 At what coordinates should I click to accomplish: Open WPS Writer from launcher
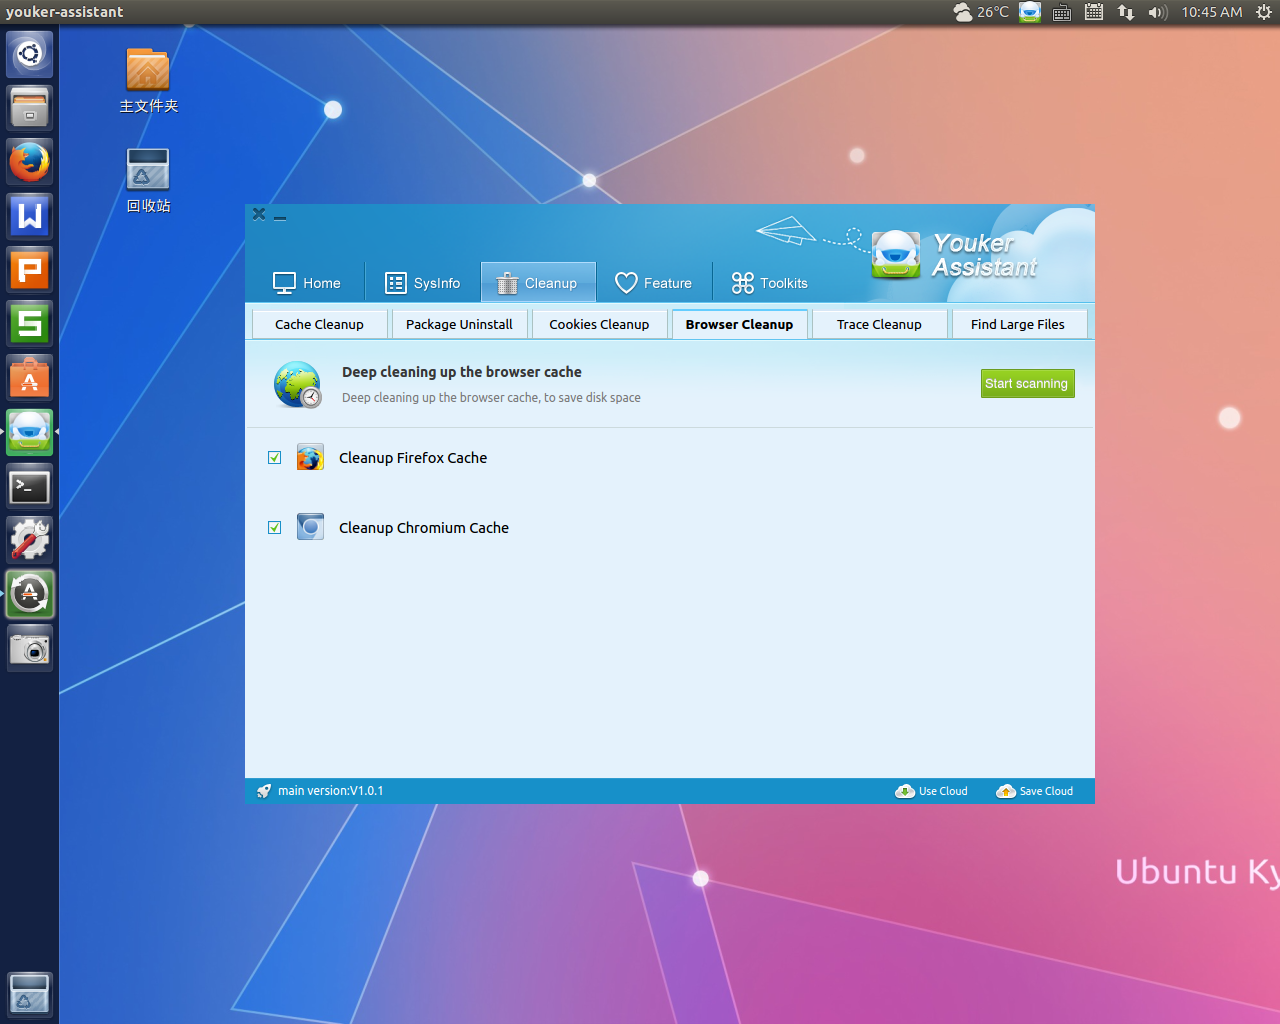[x=30, y=216]
